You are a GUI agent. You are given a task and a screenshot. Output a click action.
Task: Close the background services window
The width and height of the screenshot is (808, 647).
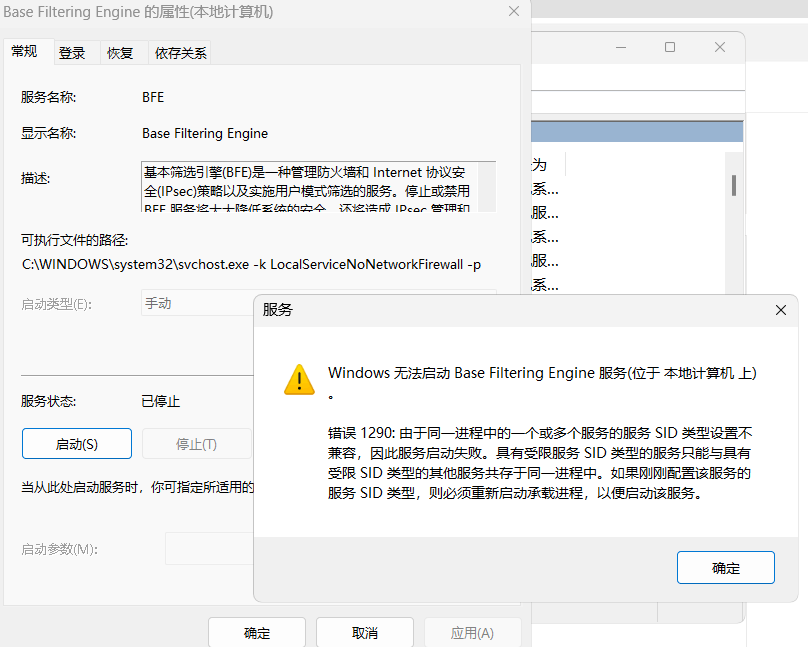[720, 47]
